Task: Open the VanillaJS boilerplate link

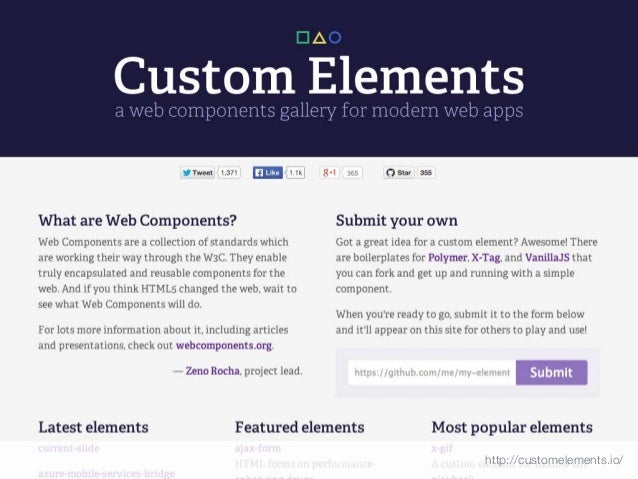Action: (x=547, y=258)
